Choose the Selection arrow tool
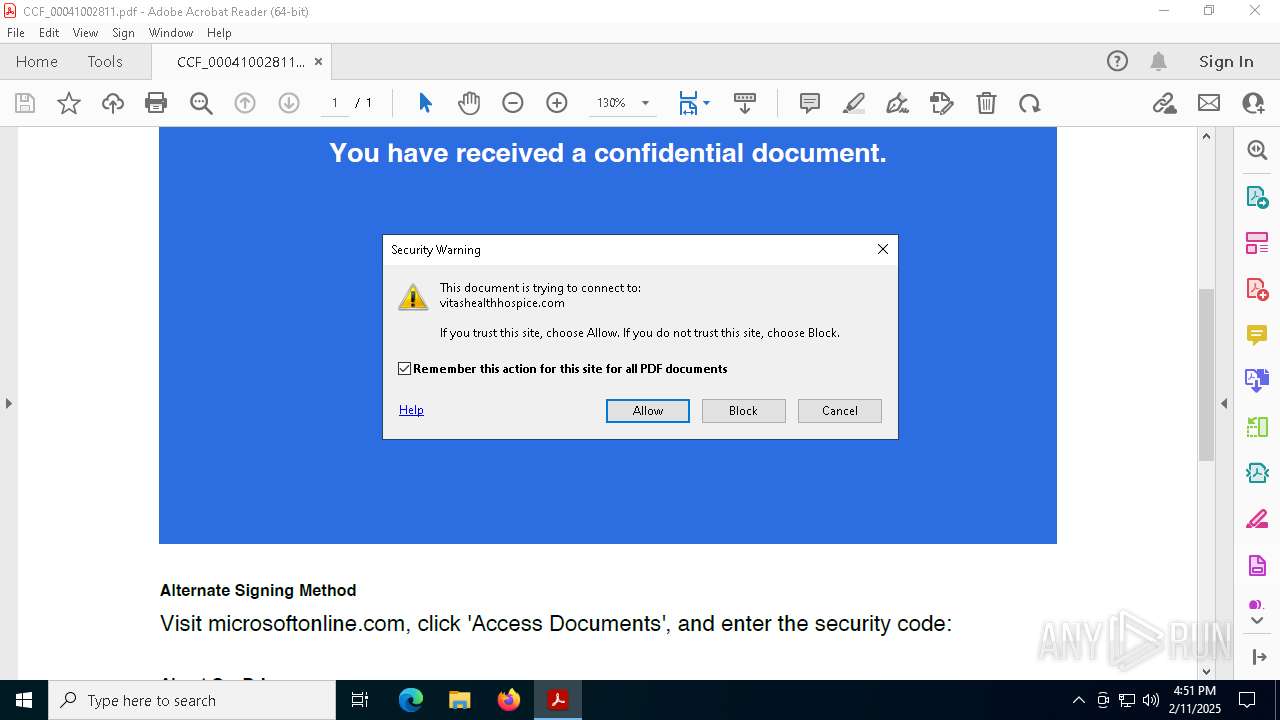This screenshot has height=720, width=1280. [425, 103]
